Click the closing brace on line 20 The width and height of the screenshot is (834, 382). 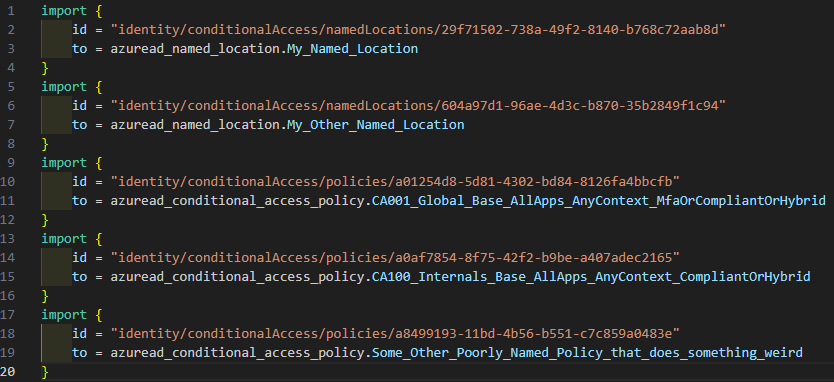click(45, 371)
